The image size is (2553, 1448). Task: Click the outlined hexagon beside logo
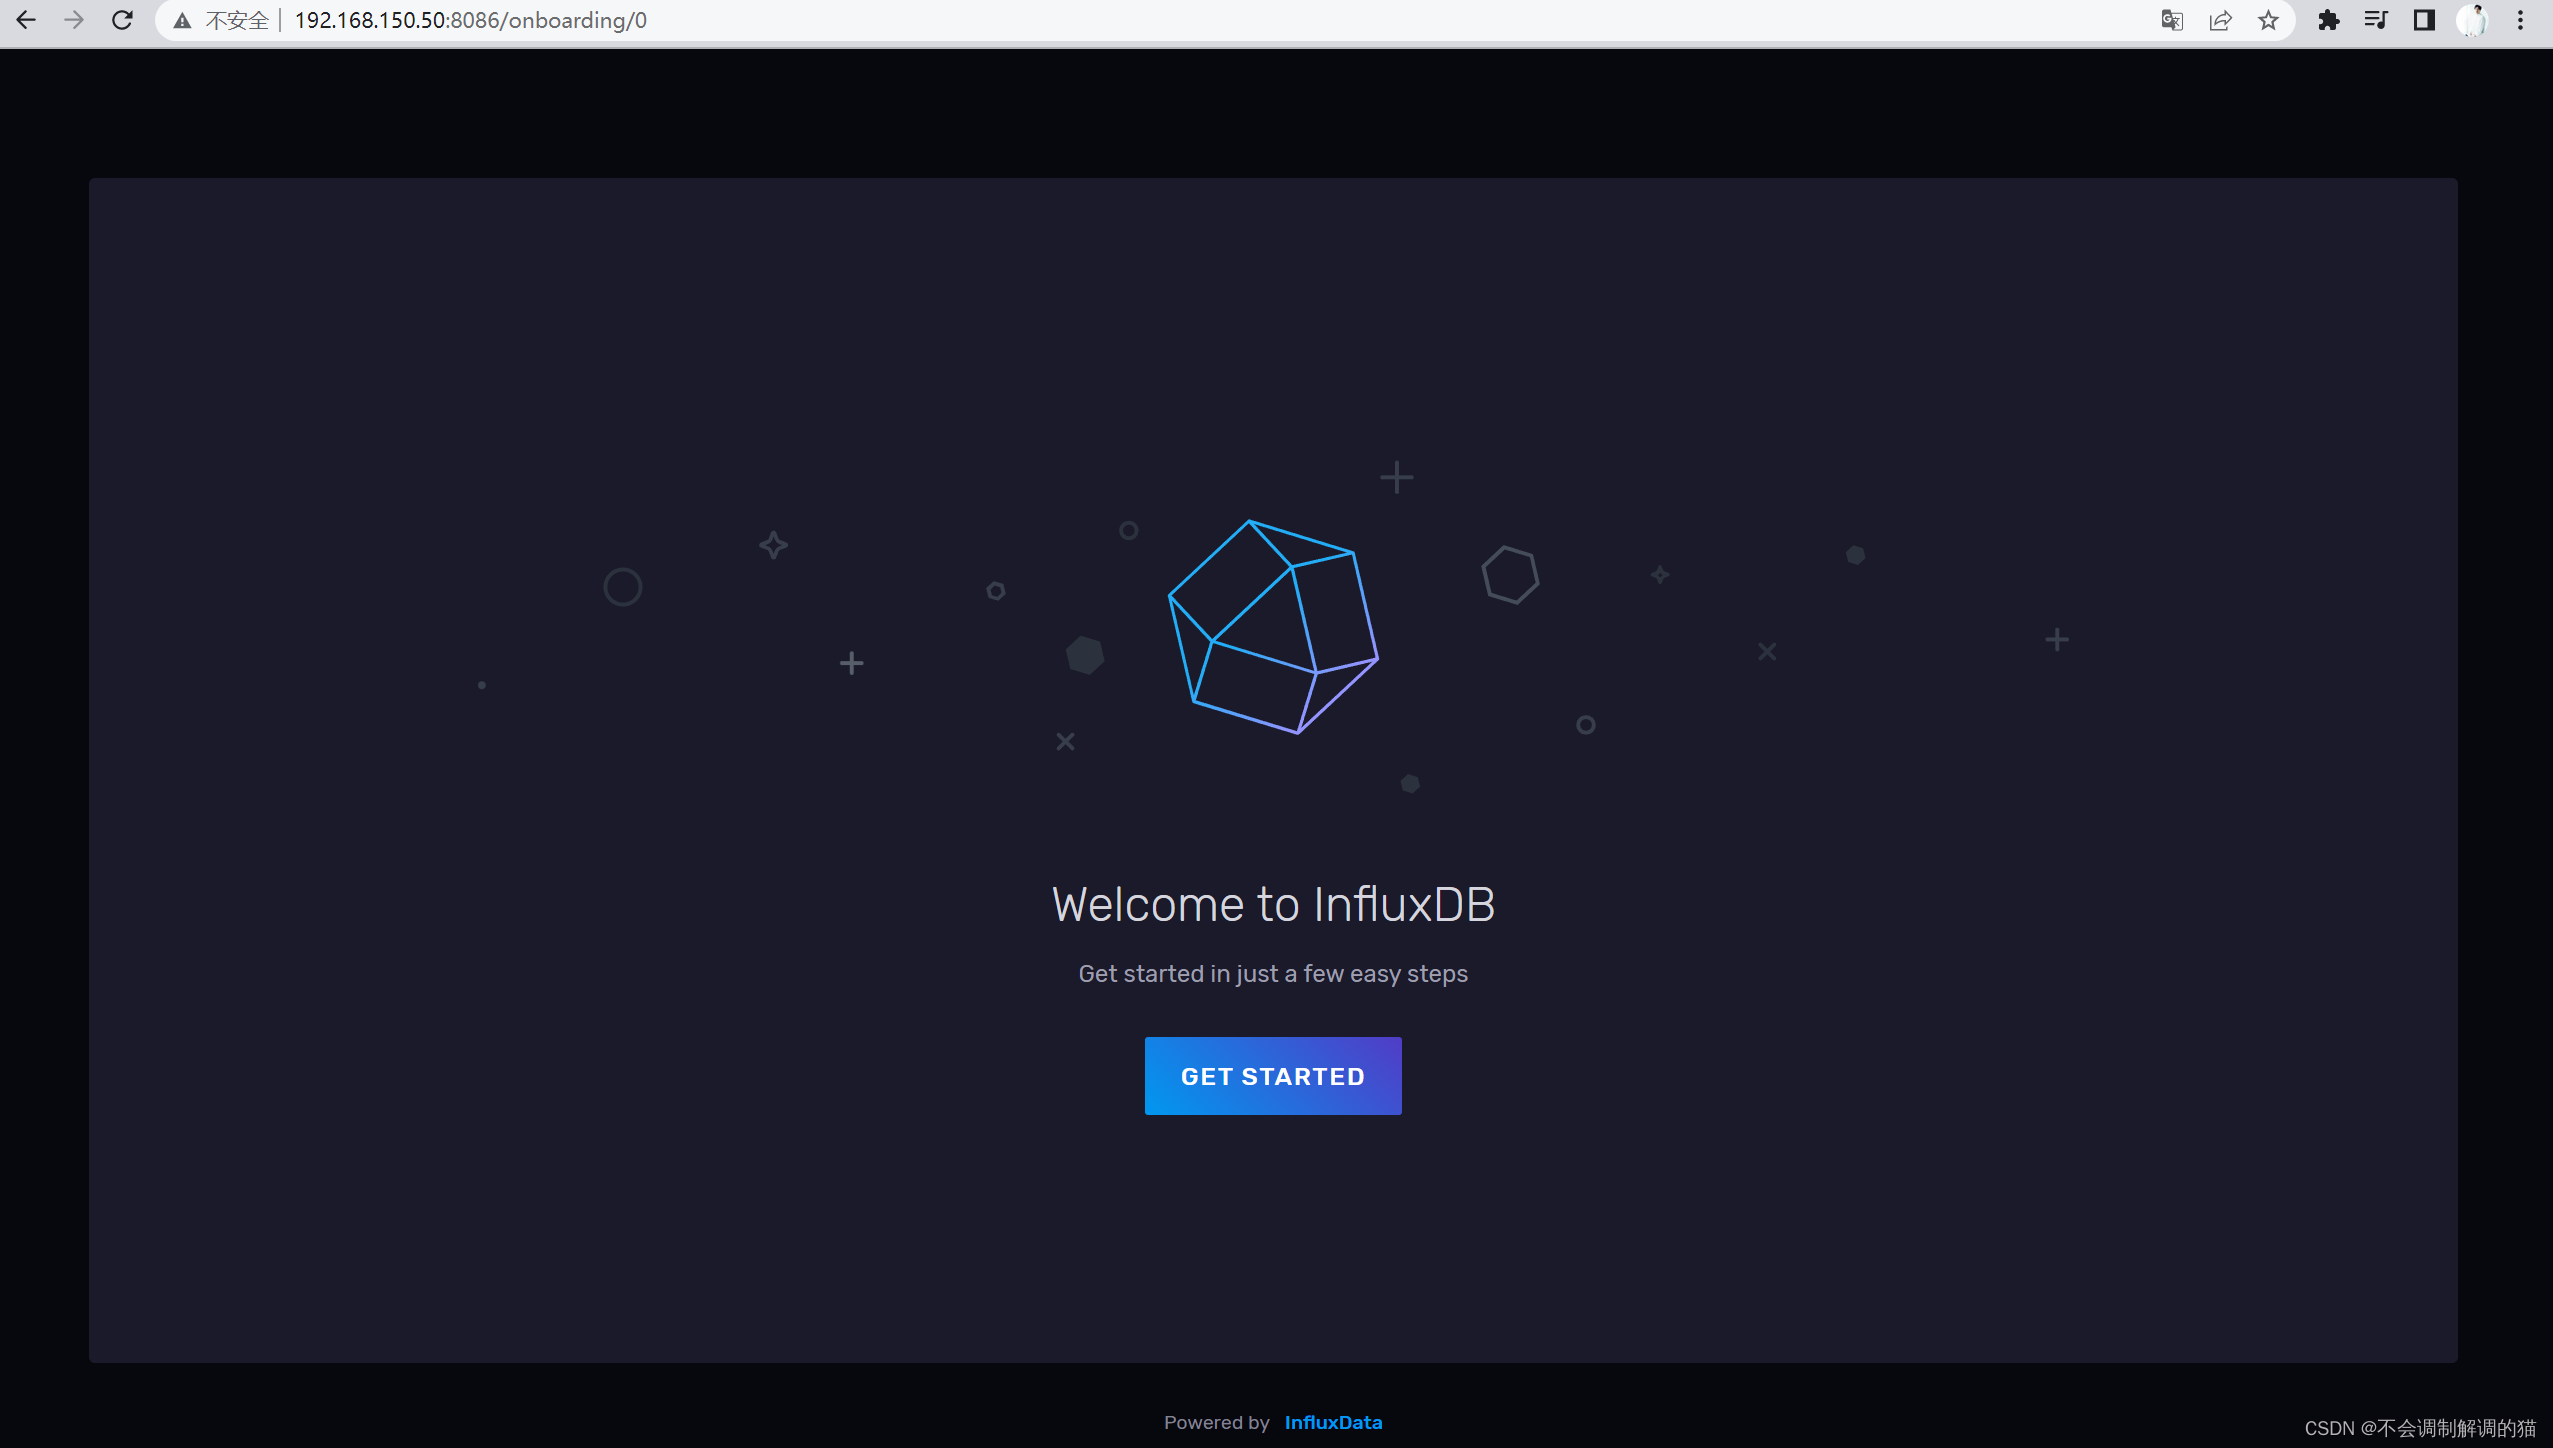(1510, 575)
